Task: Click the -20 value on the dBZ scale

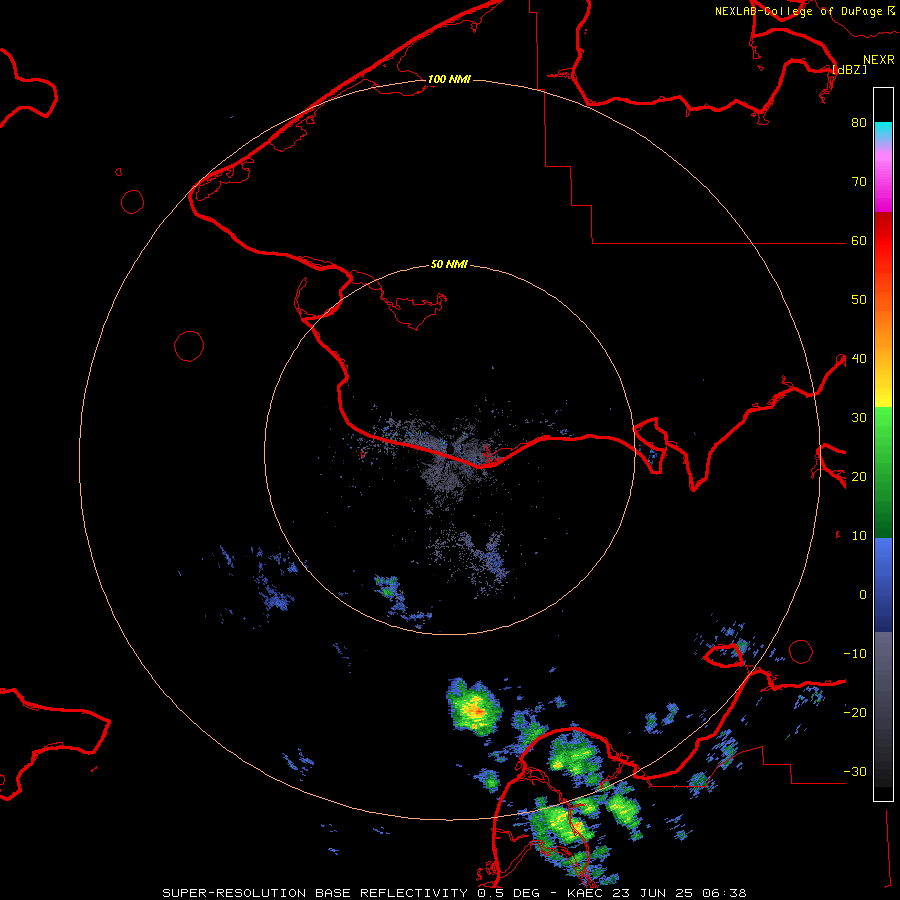Action: 855,713
